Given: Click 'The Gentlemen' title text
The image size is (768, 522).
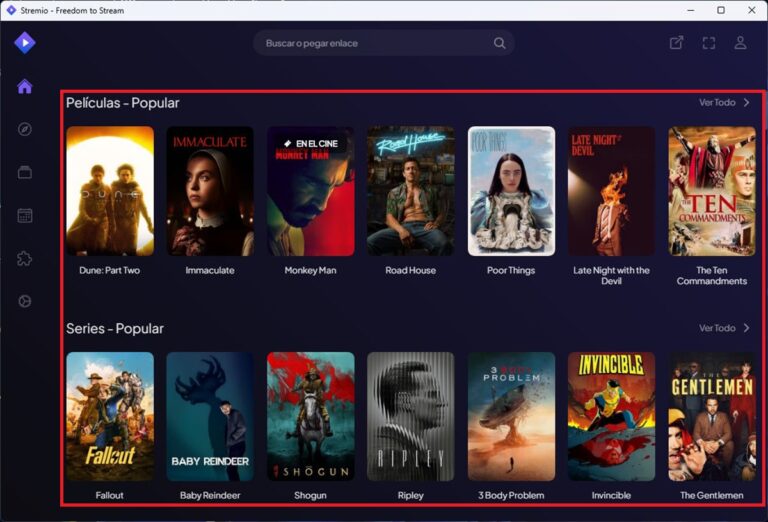Looking at the screenshot, I should 712,496.
